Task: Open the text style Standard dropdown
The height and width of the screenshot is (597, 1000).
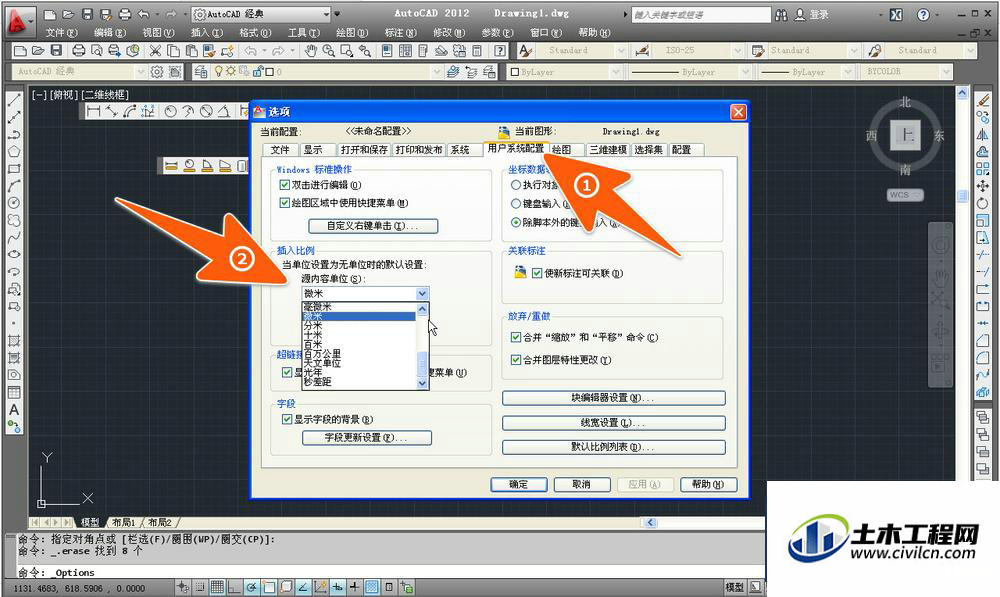Action: pyautogui.click(x=582, y=50)
